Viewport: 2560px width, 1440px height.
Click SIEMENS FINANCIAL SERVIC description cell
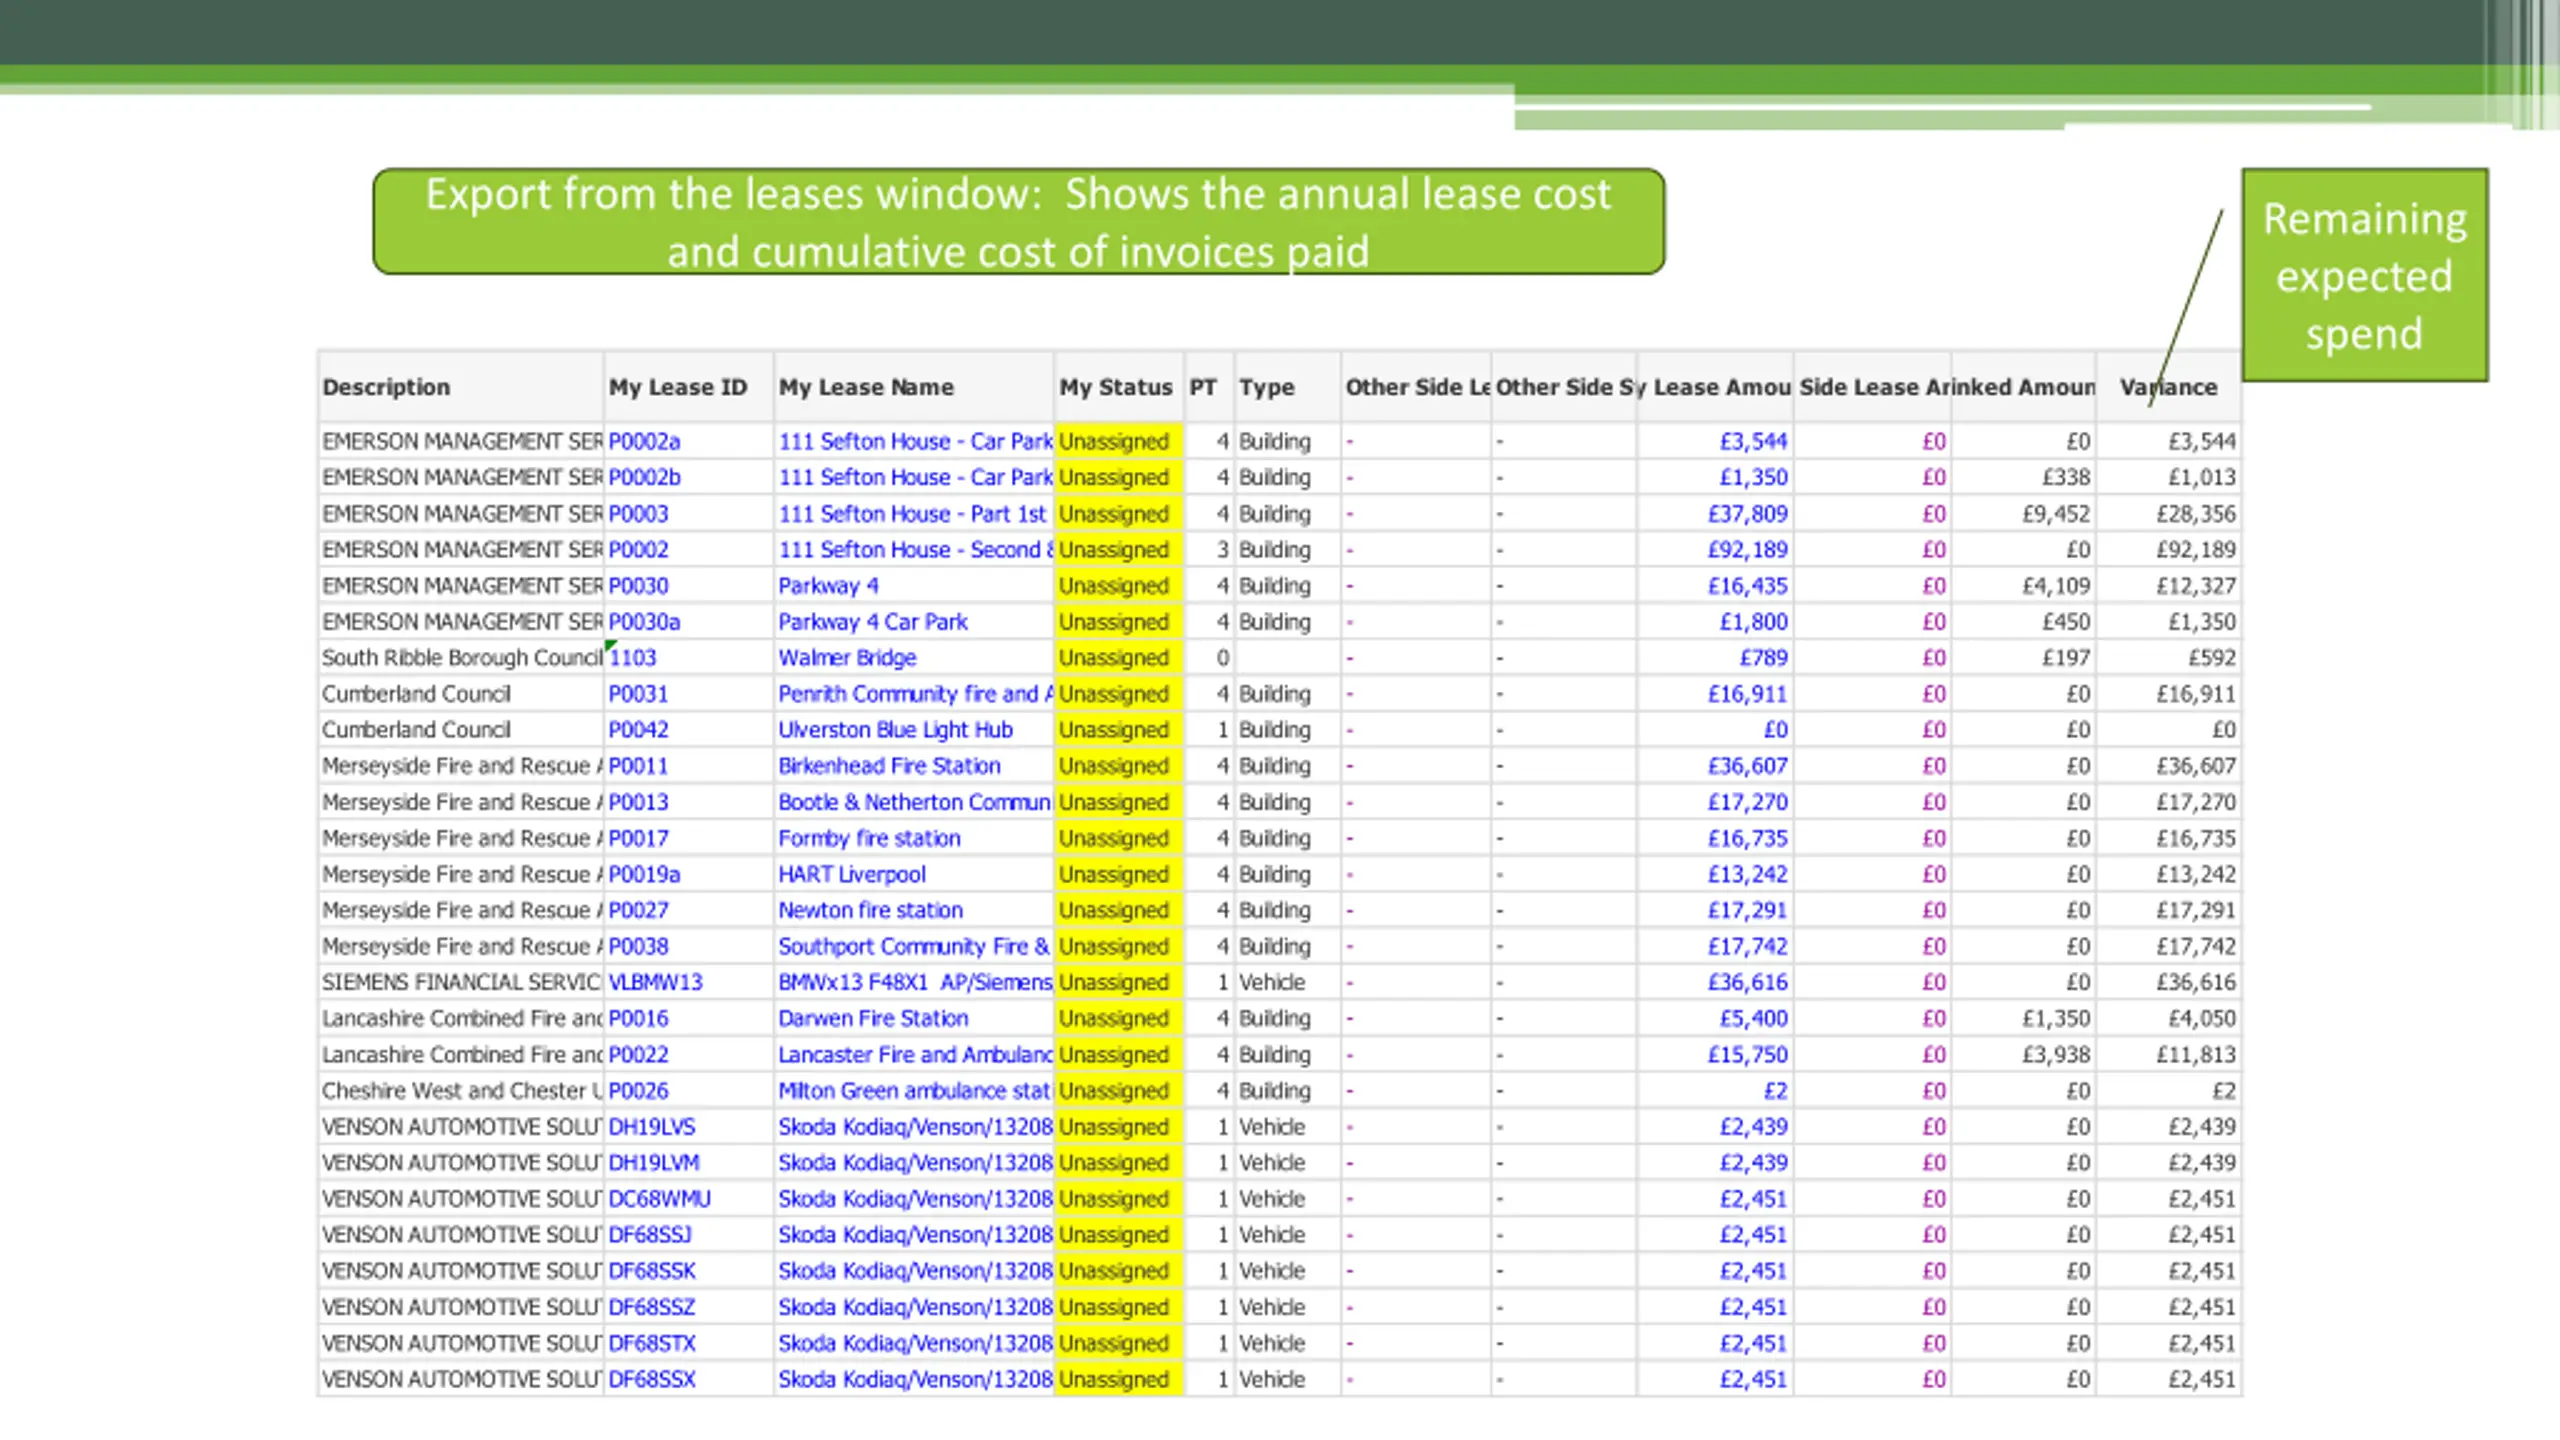461,982
